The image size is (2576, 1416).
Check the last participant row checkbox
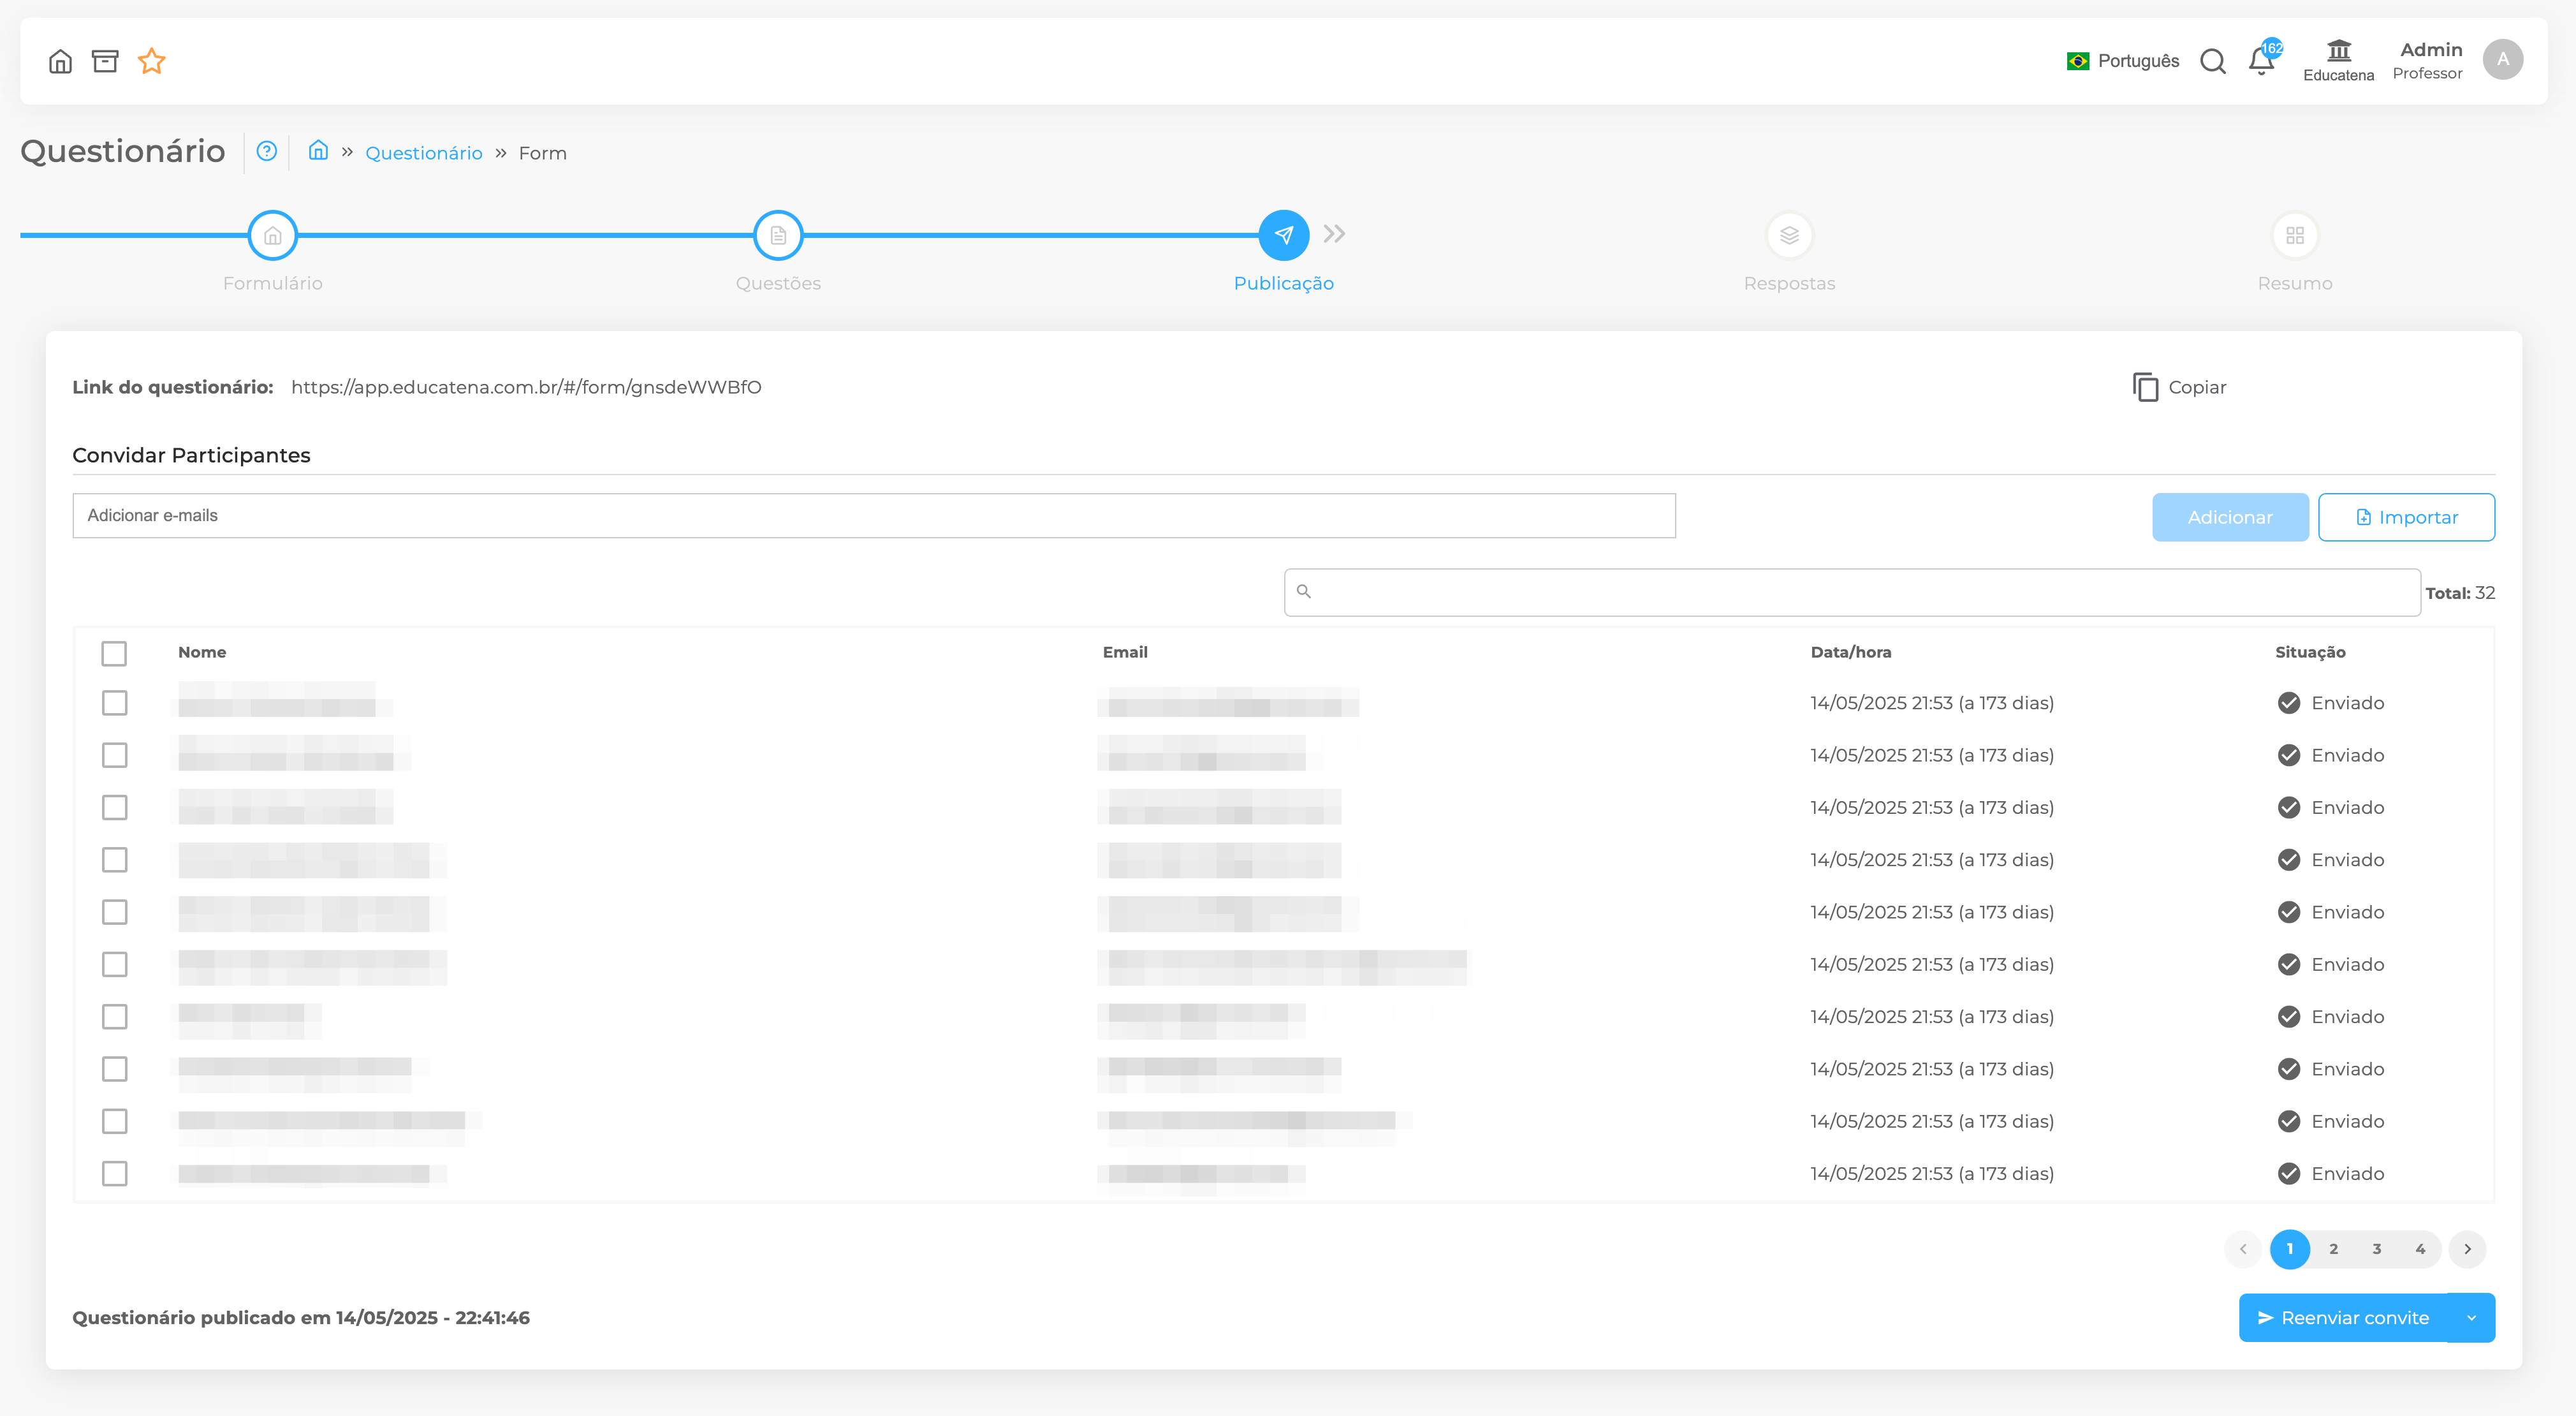coord(115,1173)
